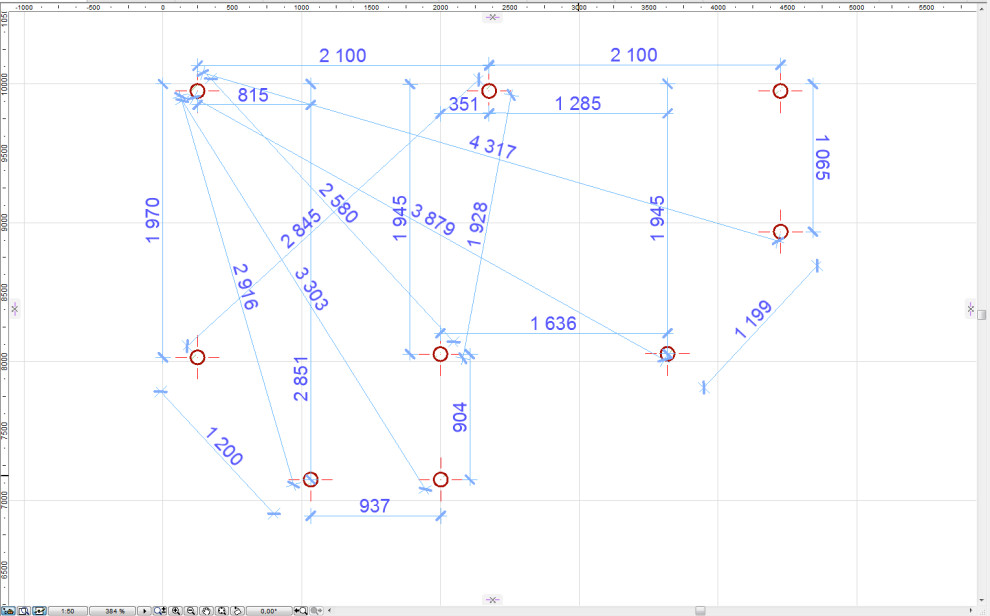Click the Zoom In magnifier icon
The height and width of the screenshot is (616, 990).
click(x=176, y=610)
